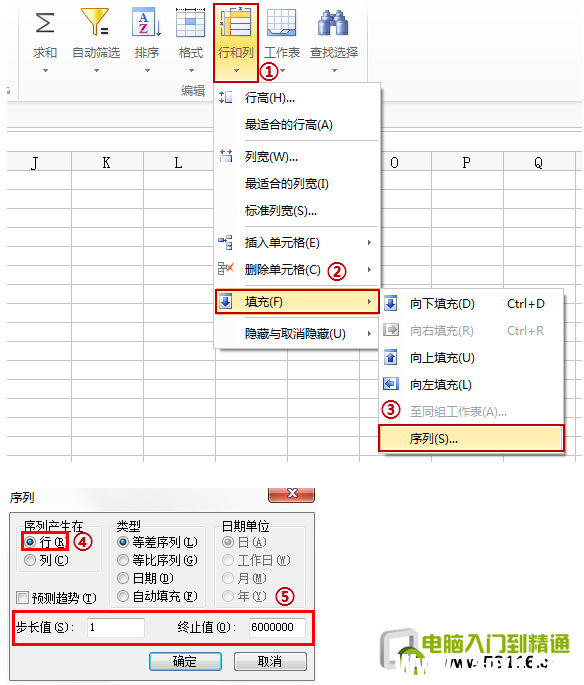Toggle the 预测趋势(T) checkbox
The width and height of the screenshot is (584, 685).
[22, 597]
